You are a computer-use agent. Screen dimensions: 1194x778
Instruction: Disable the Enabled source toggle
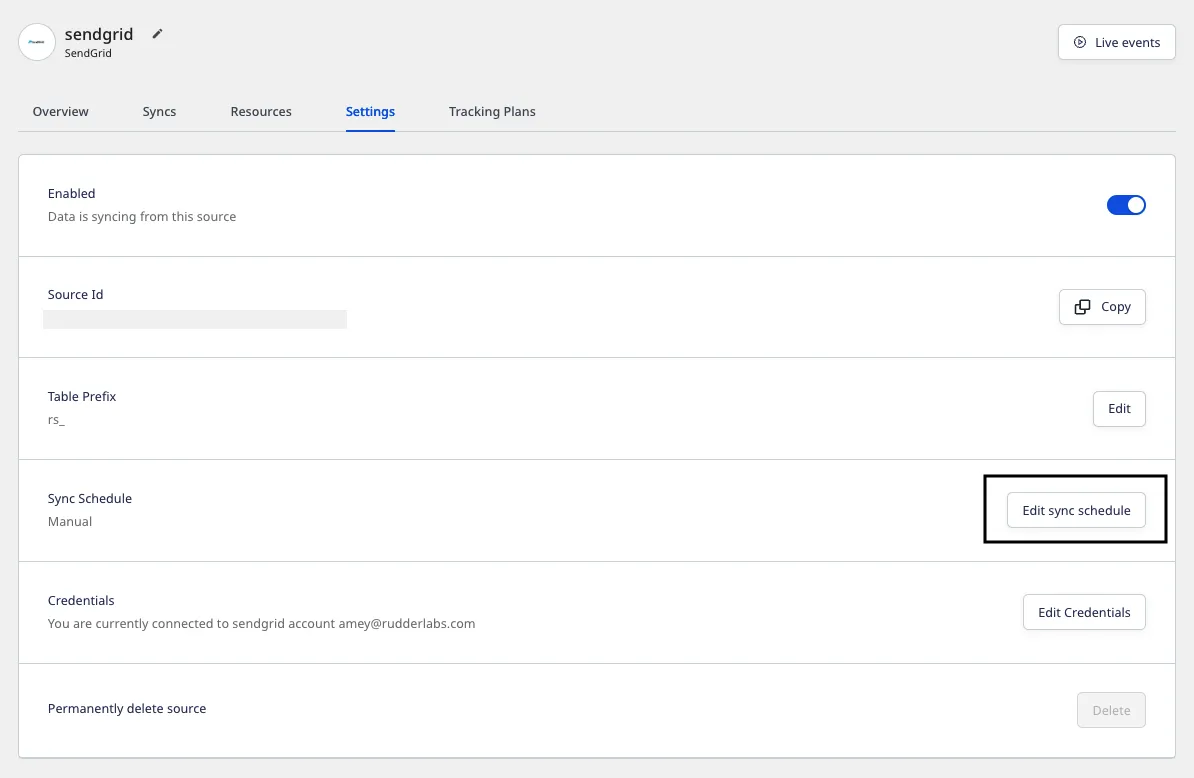point(1125,205)
